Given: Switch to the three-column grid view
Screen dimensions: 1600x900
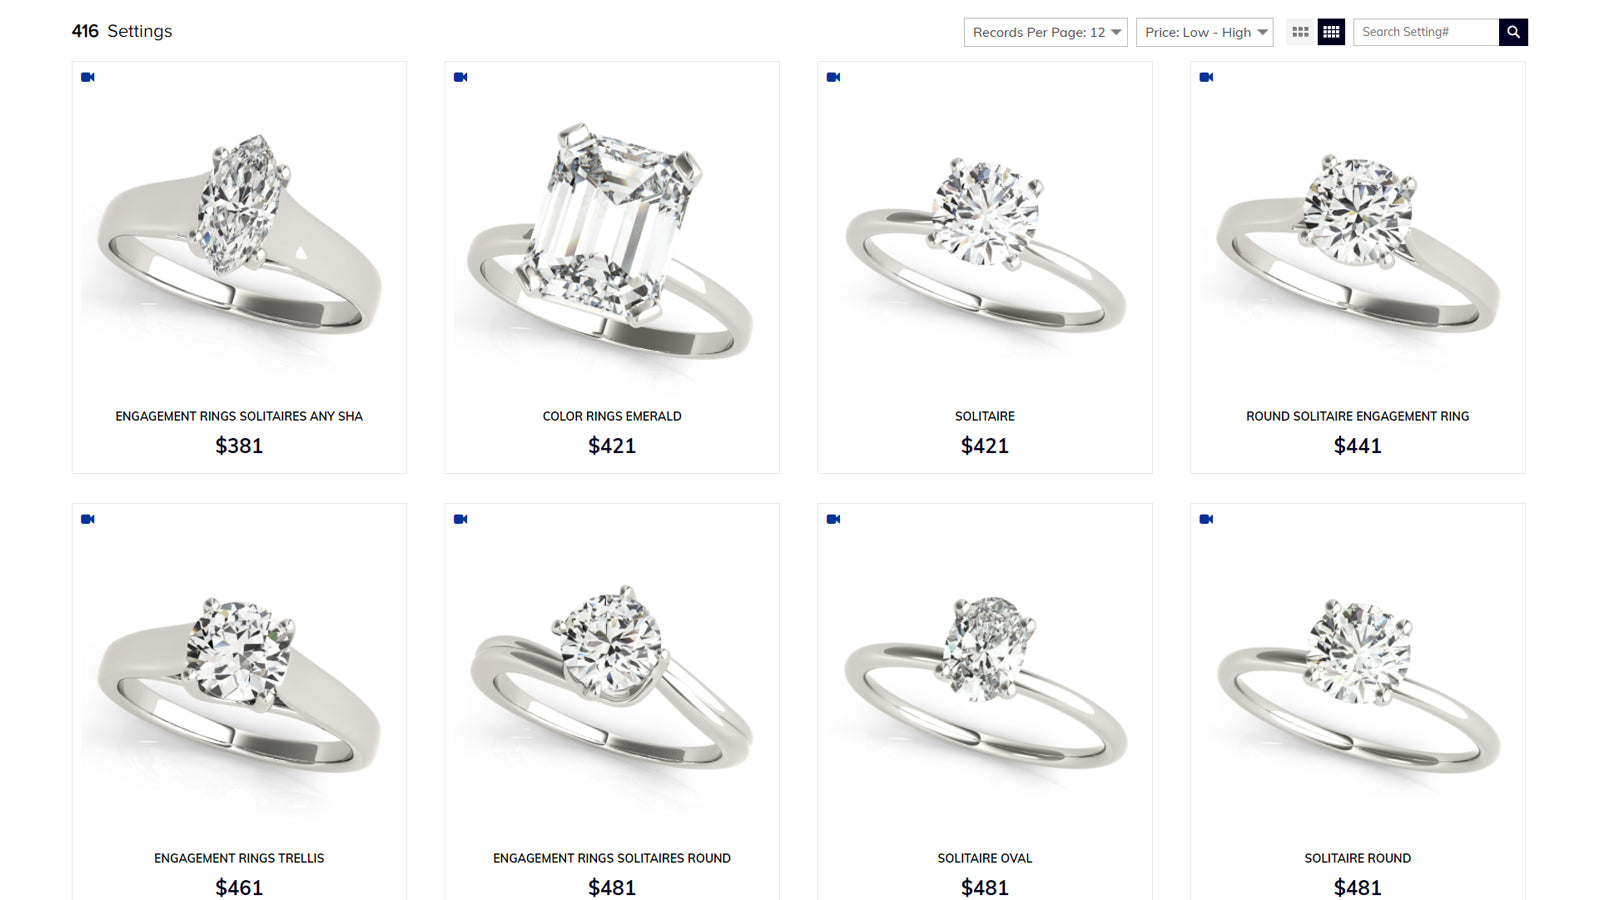Looking at the screenshot, I should click(x=1300, y=32).
